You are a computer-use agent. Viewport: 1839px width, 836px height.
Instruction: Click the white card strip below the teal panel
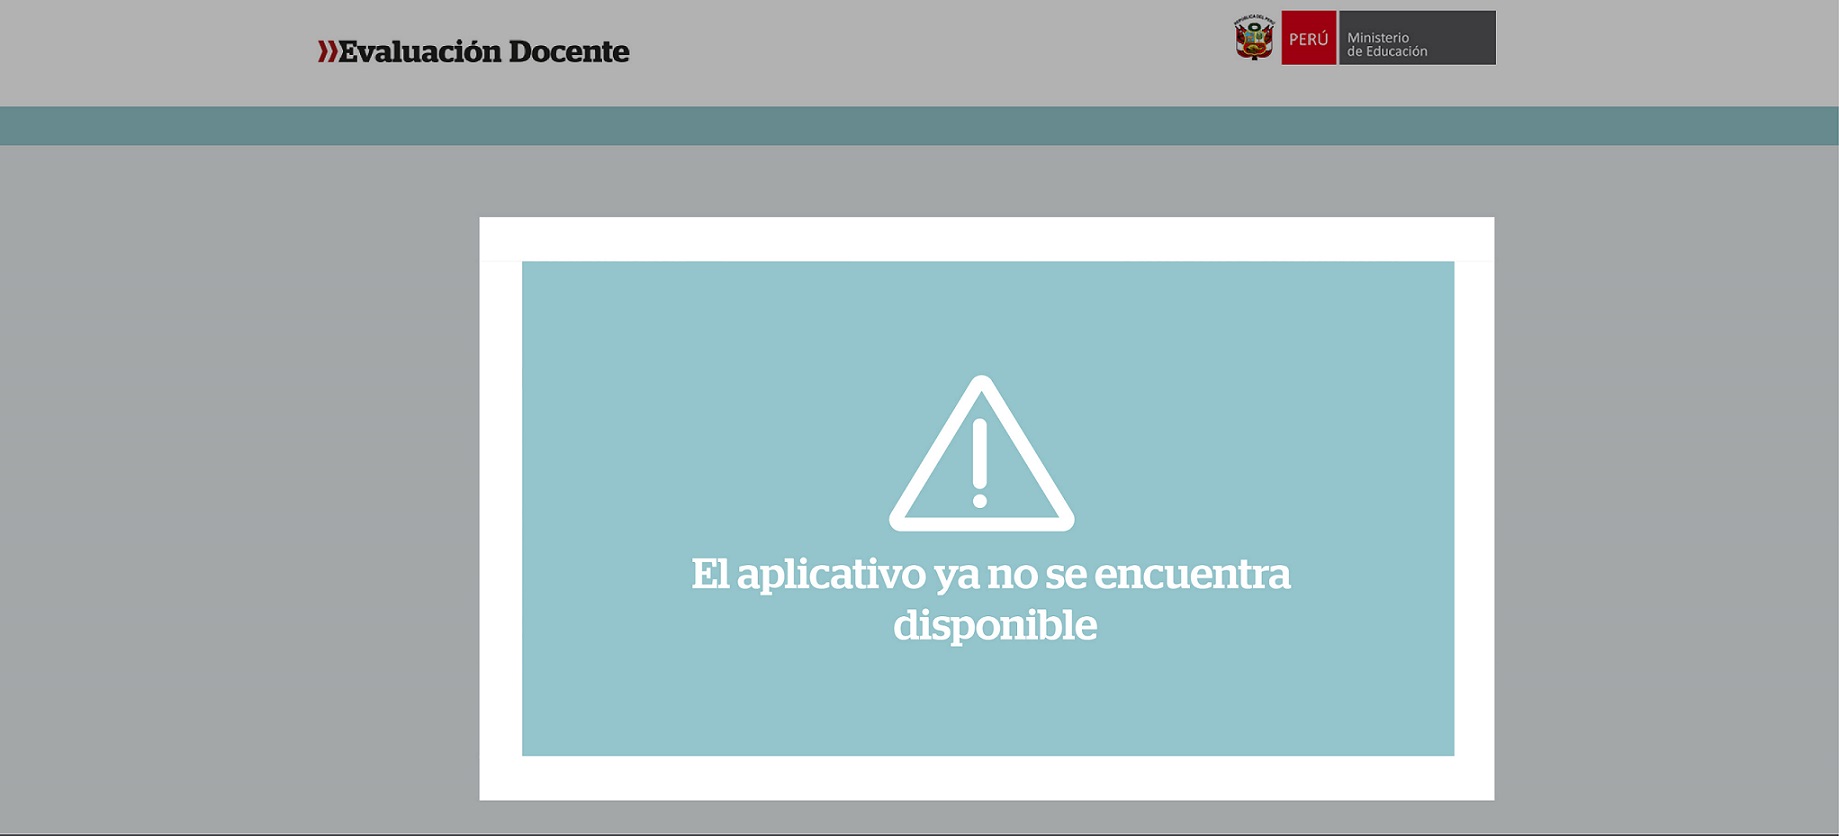pos(986,778)
